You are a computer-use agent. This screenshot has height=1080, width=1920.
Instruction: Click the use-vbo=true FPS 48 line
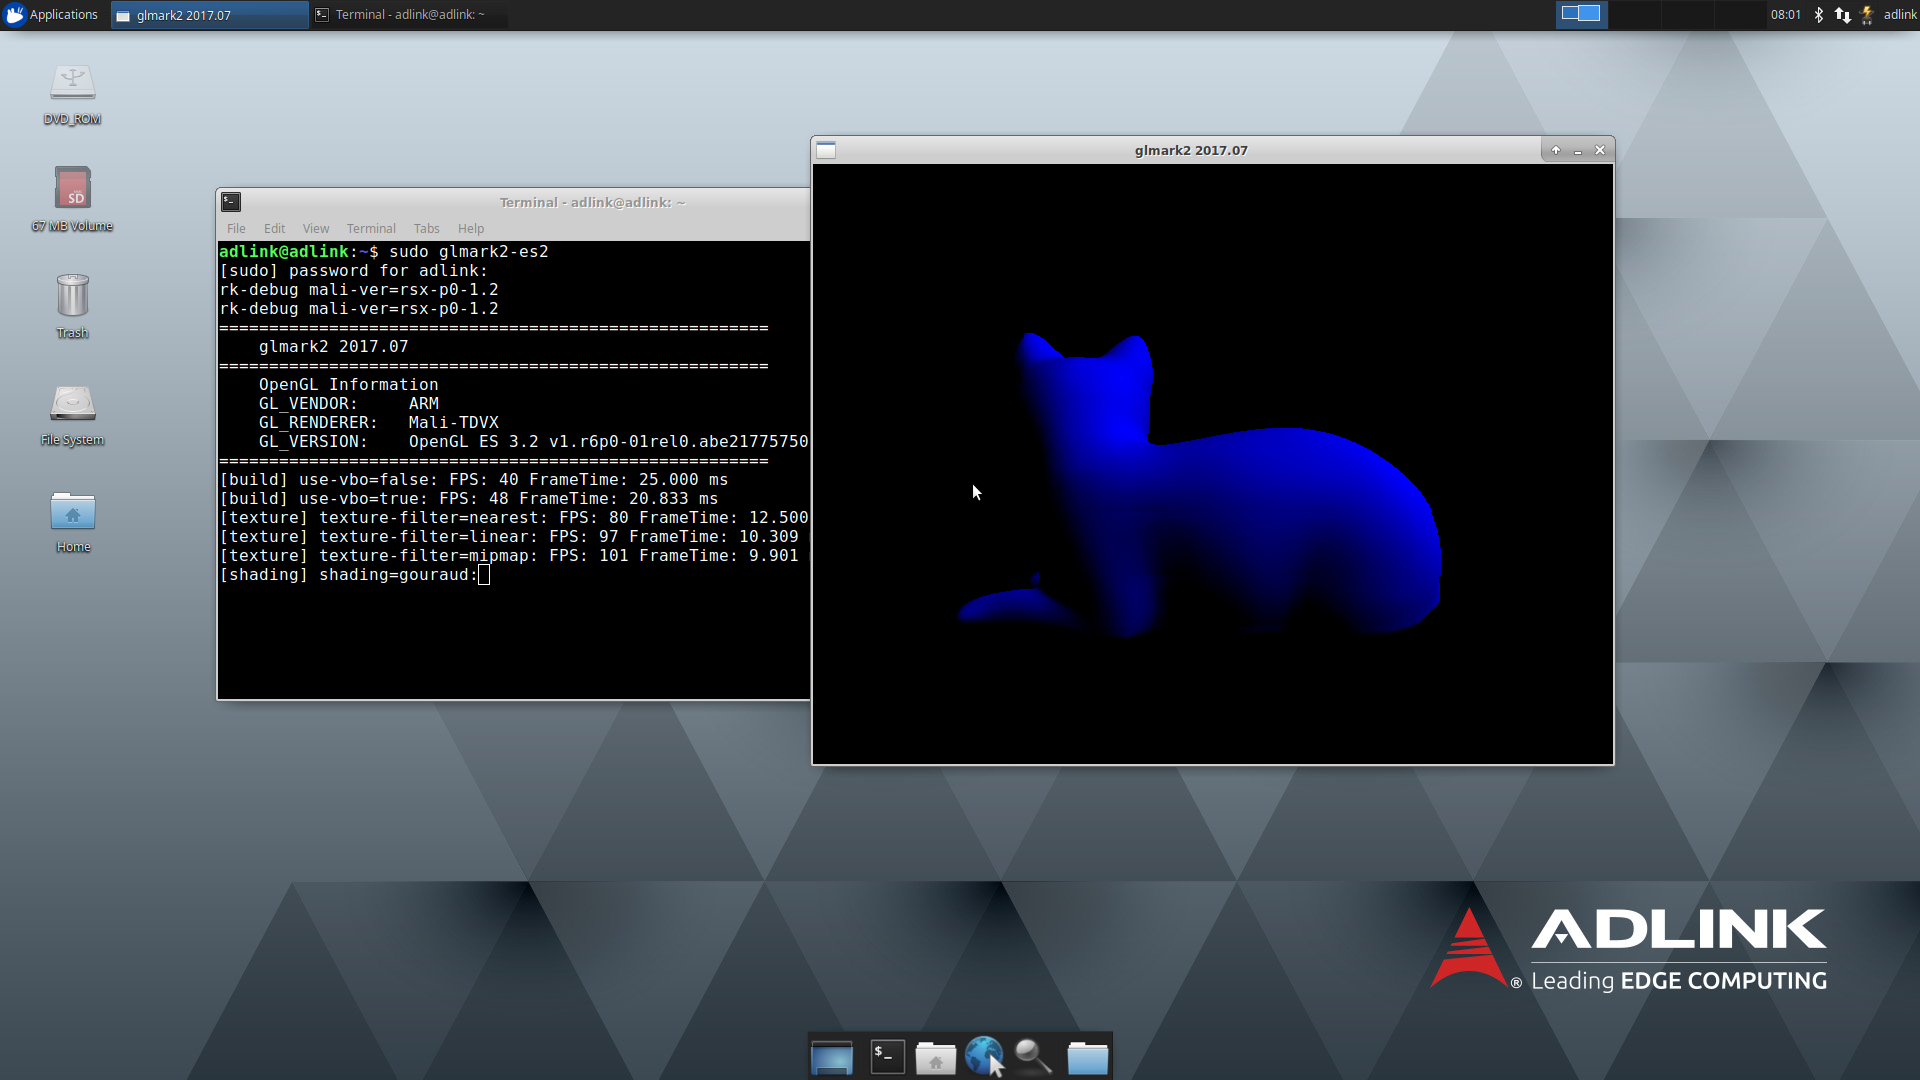(x=469, y=499)
